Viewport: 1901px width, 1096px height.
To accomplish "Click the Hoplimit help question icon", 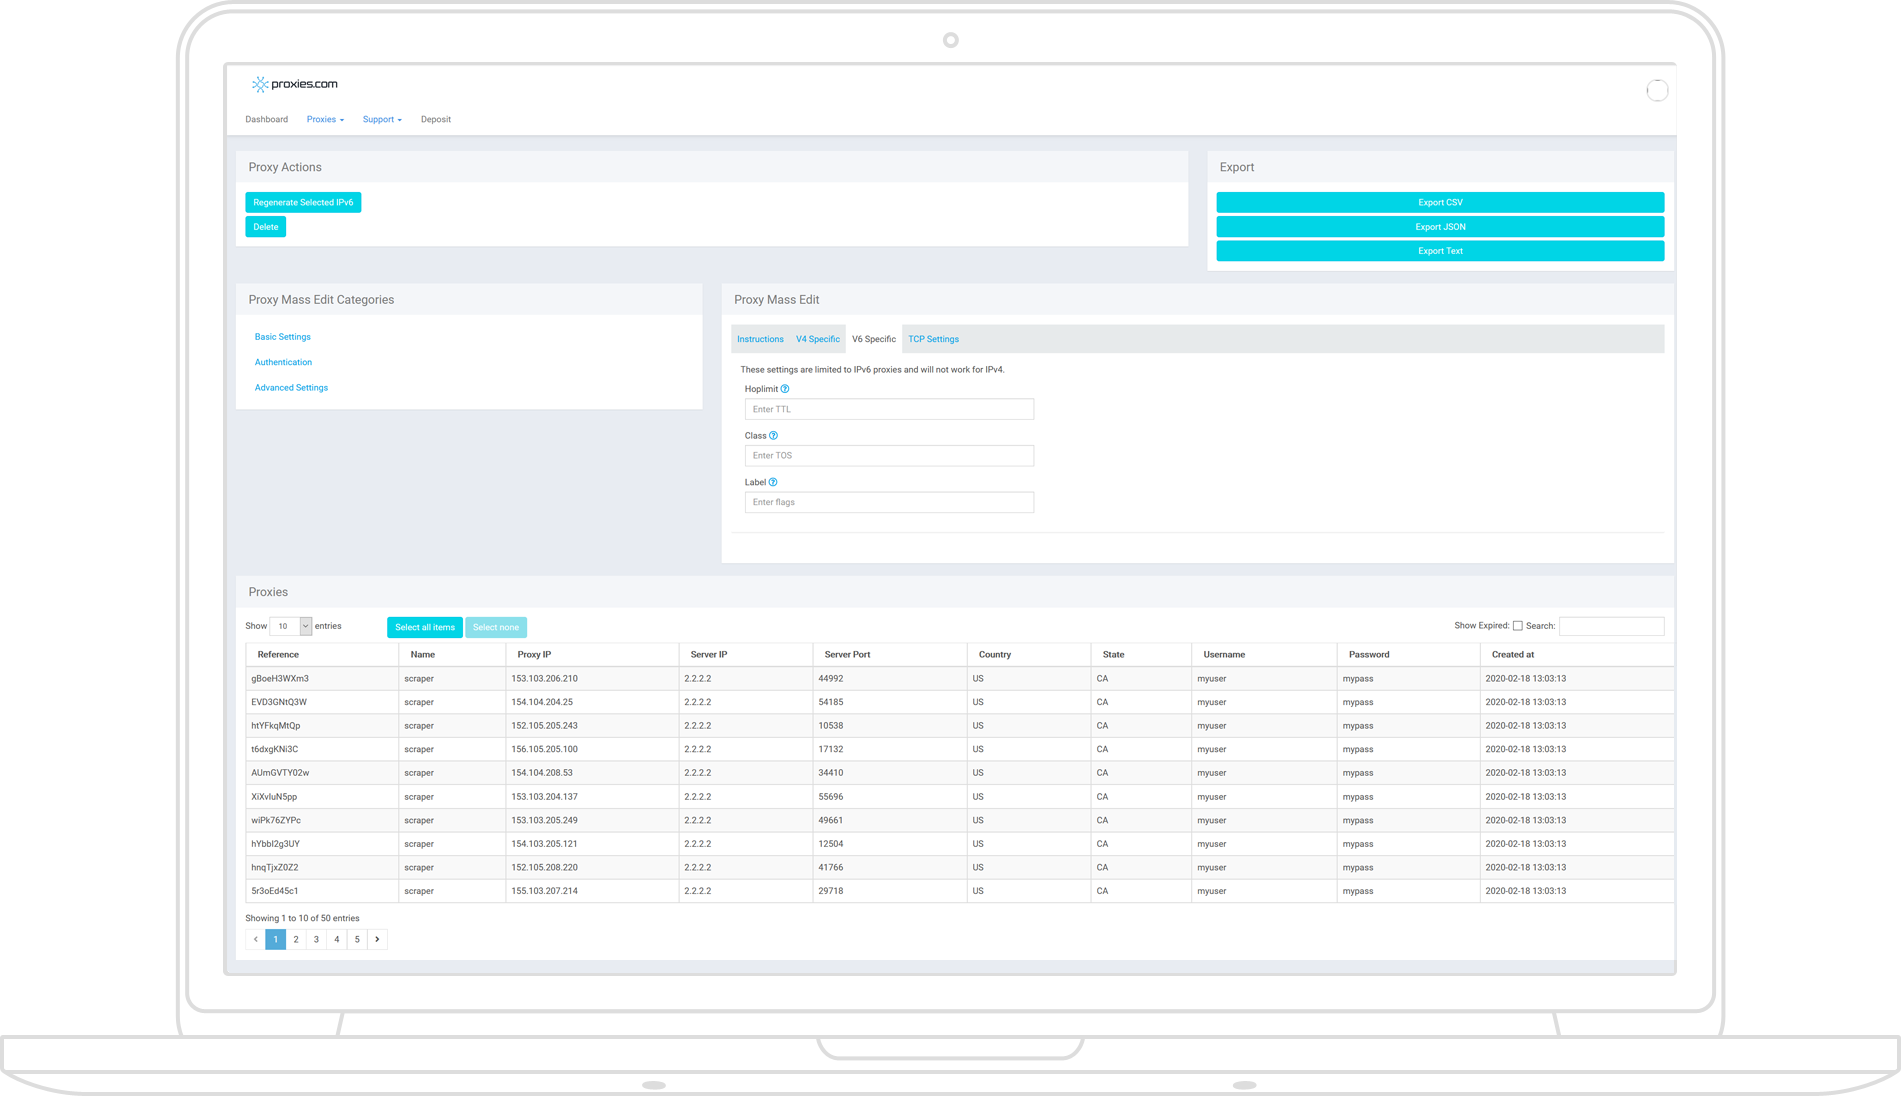I will point(785,389).
